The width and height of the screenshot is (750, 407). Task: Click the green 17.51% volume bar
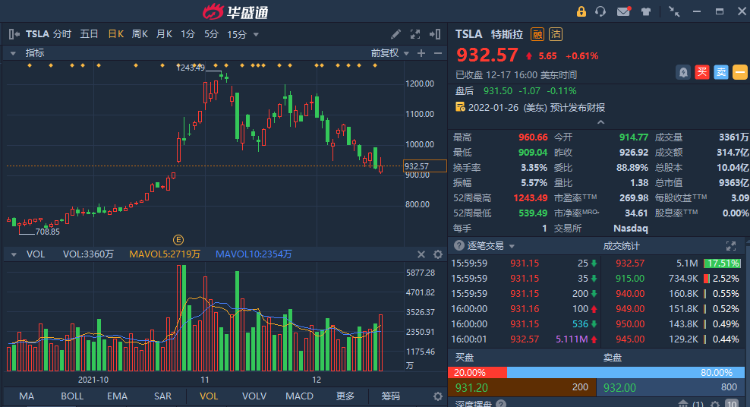tap(722, 264)
